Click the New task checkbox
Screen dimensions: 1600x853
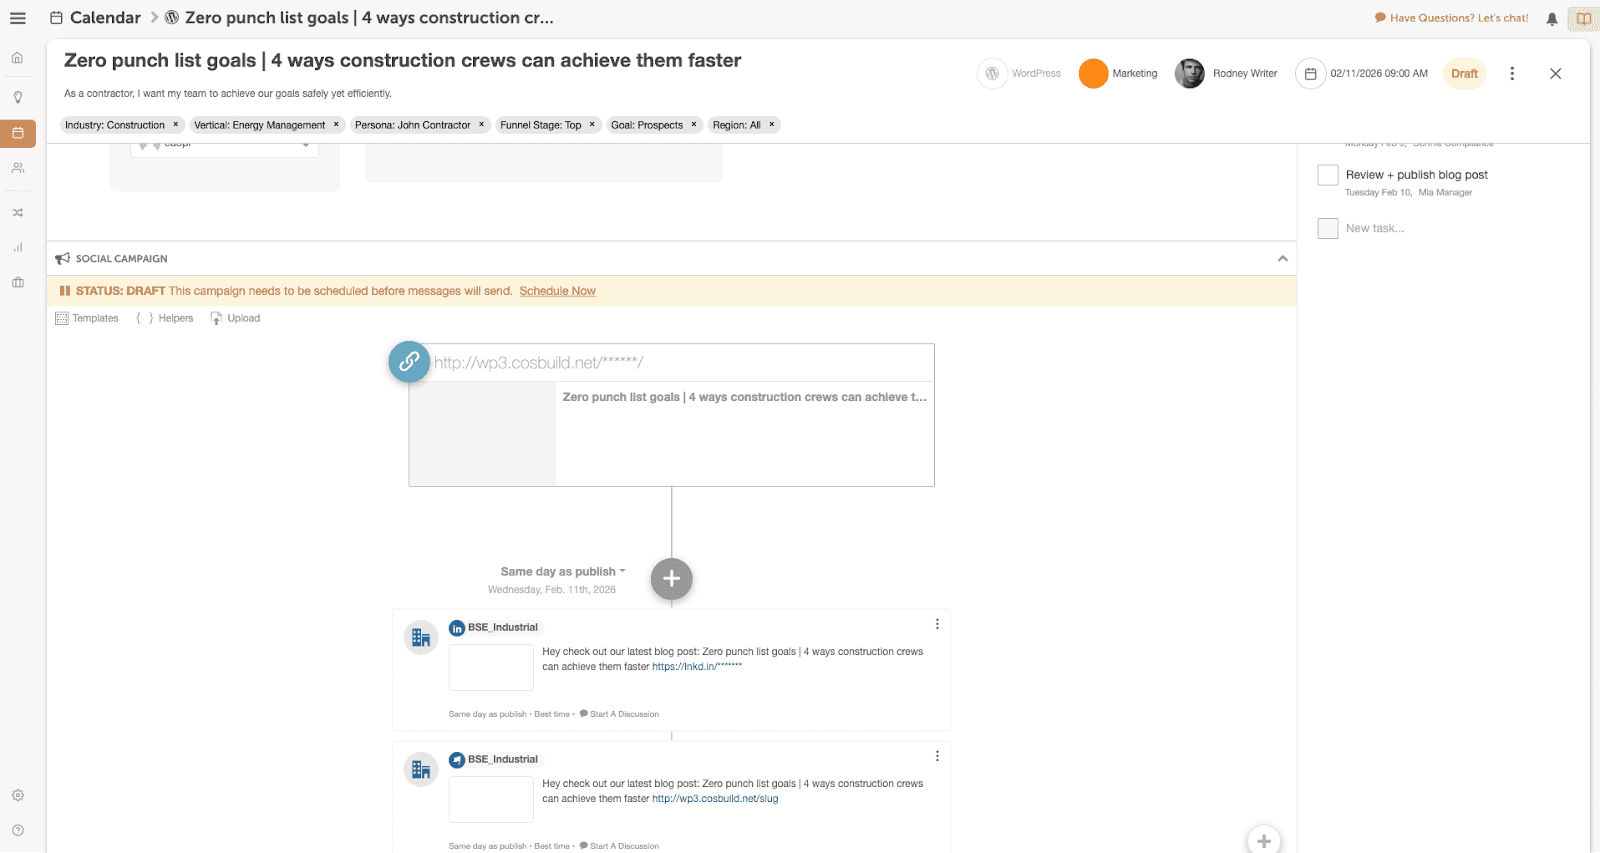click(x=1328, y=228)
